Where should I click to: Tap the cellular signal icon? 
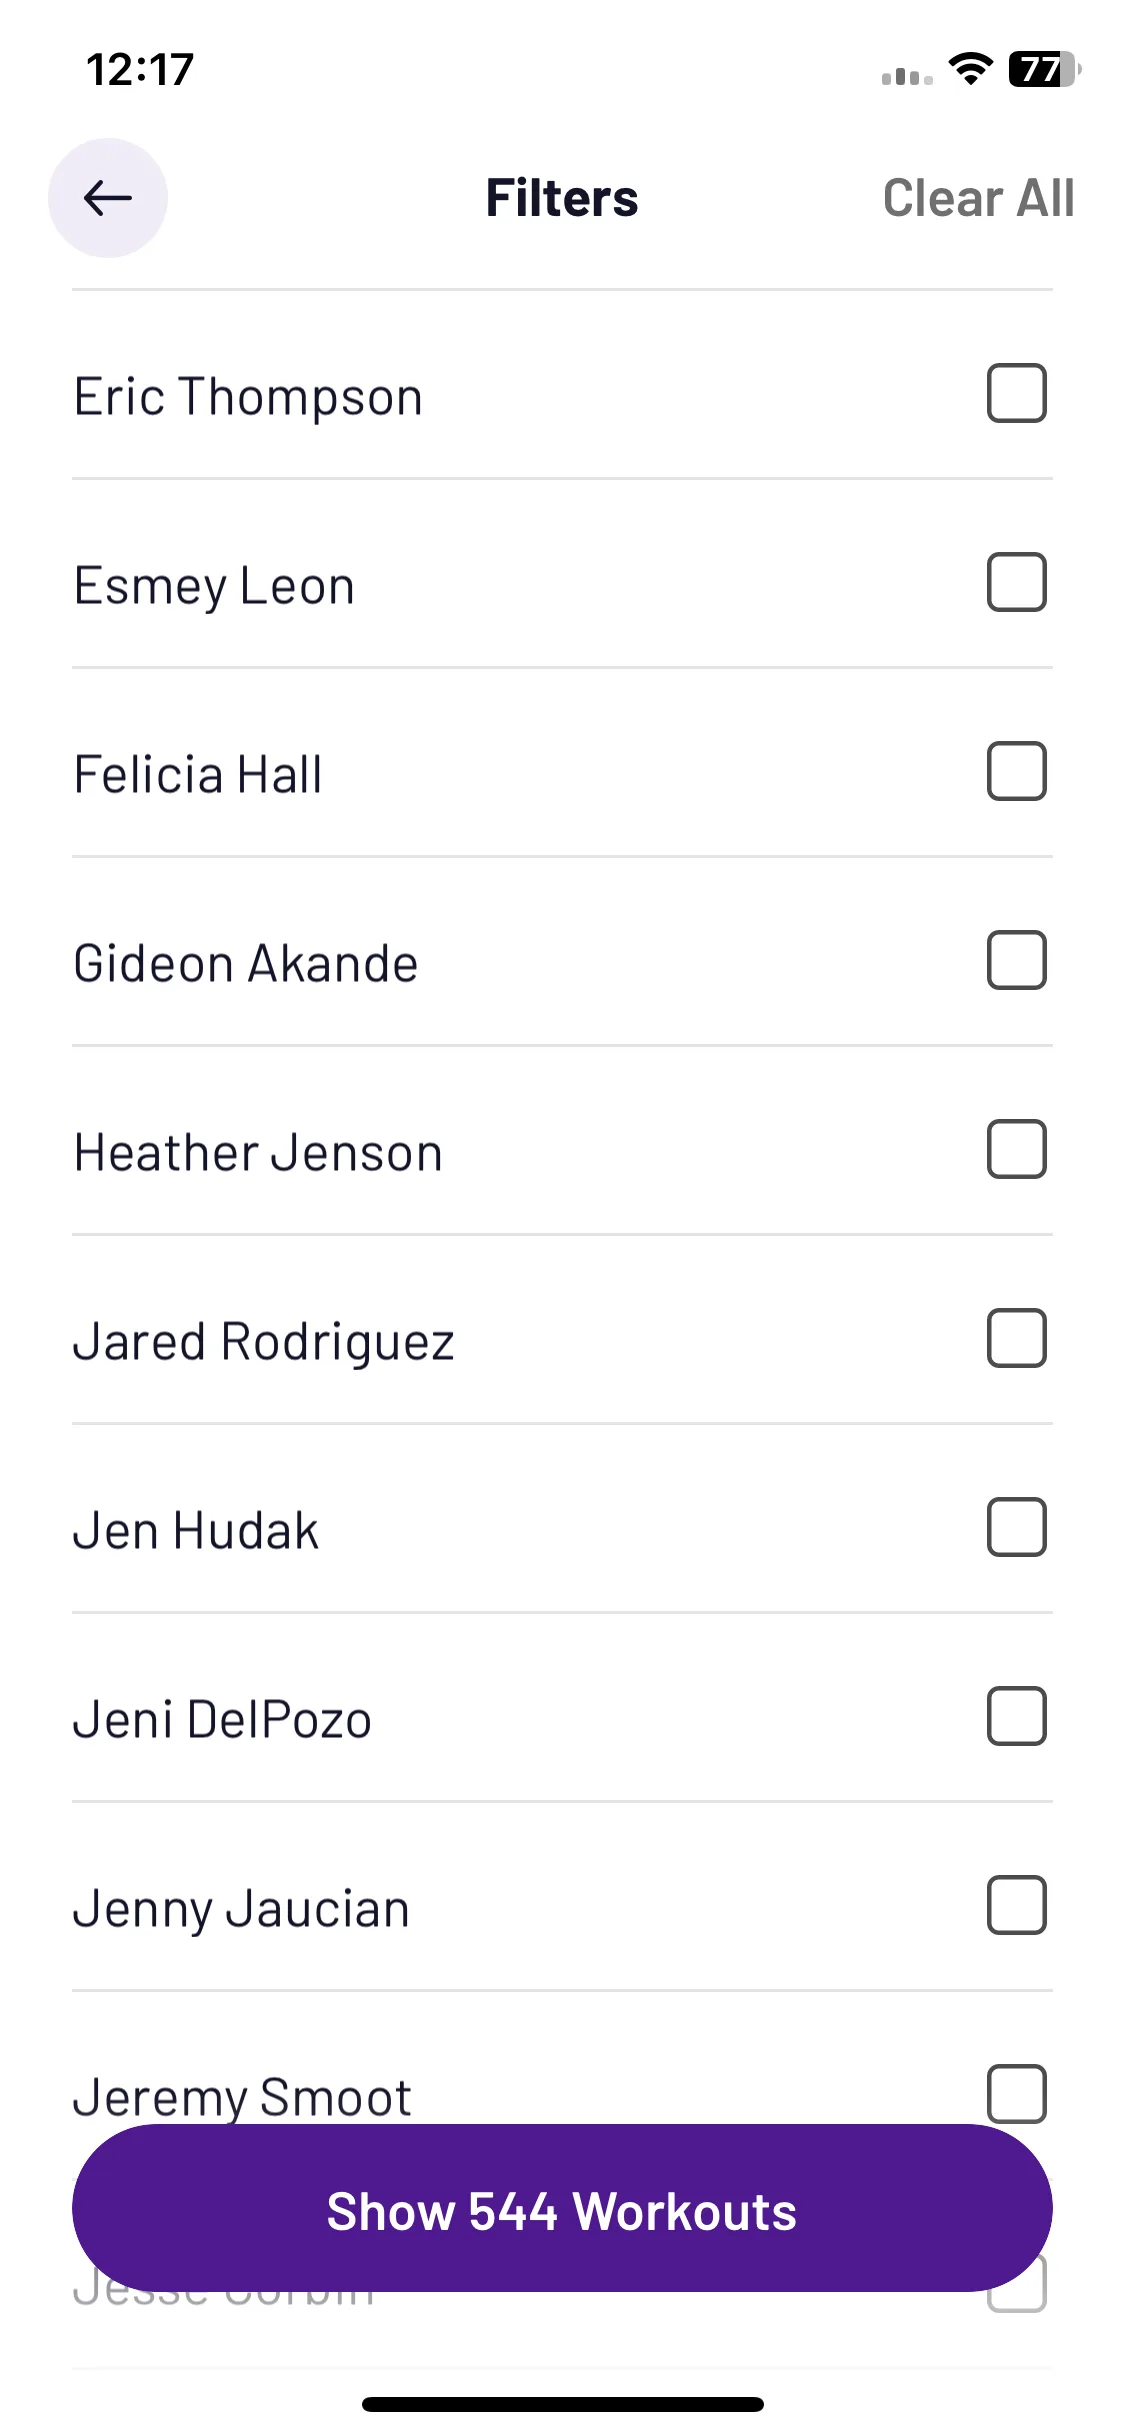(907, 76)
